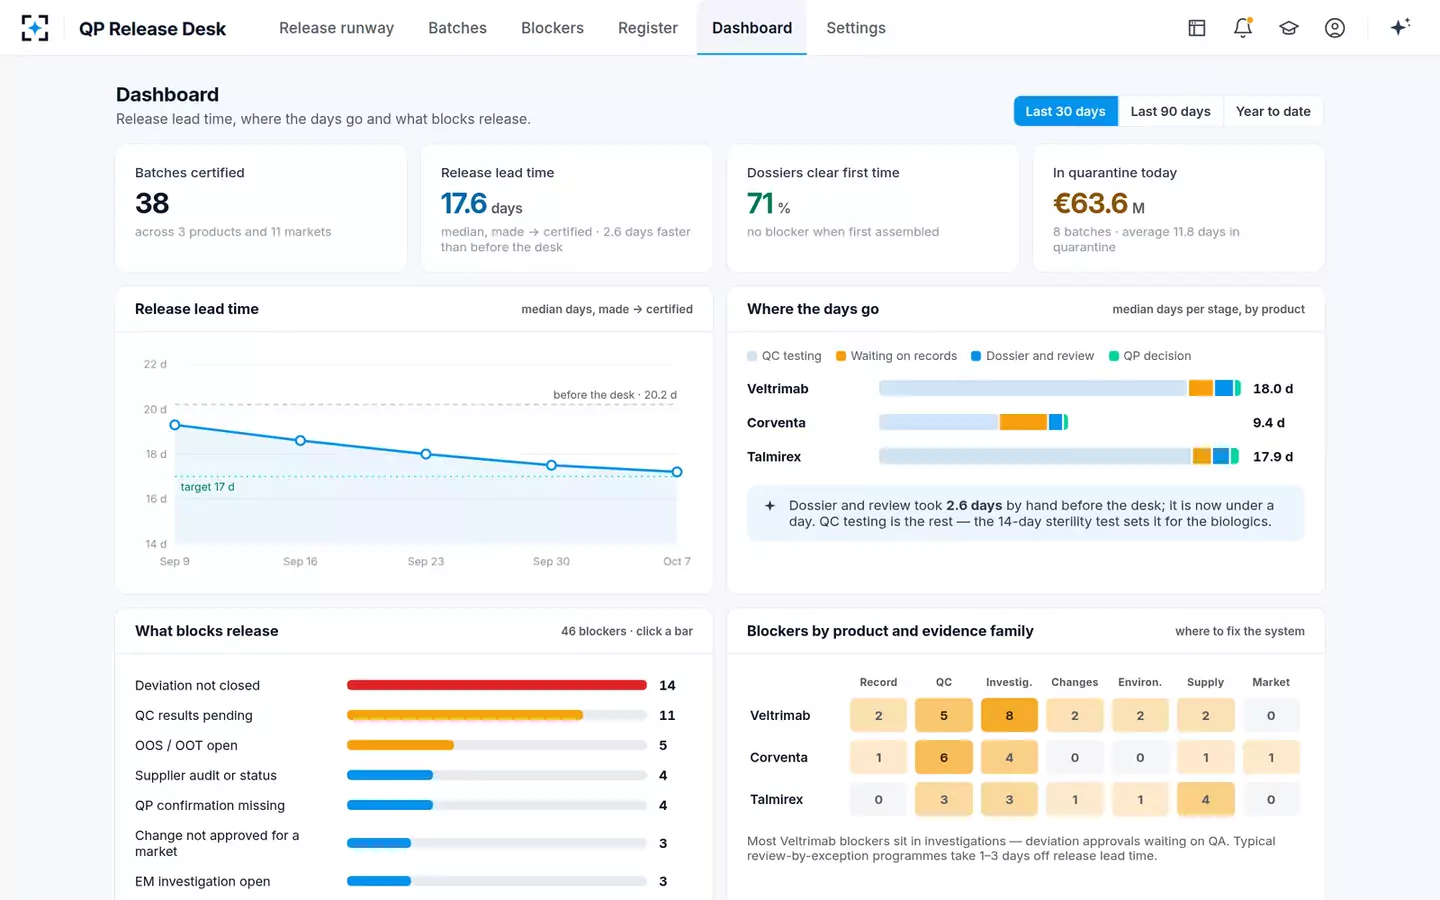The height and width of the screenshot is (900, 1440).
Task: Click Veltrimab Investig. cell showing 8
Action: click(x=1009, y=716)
